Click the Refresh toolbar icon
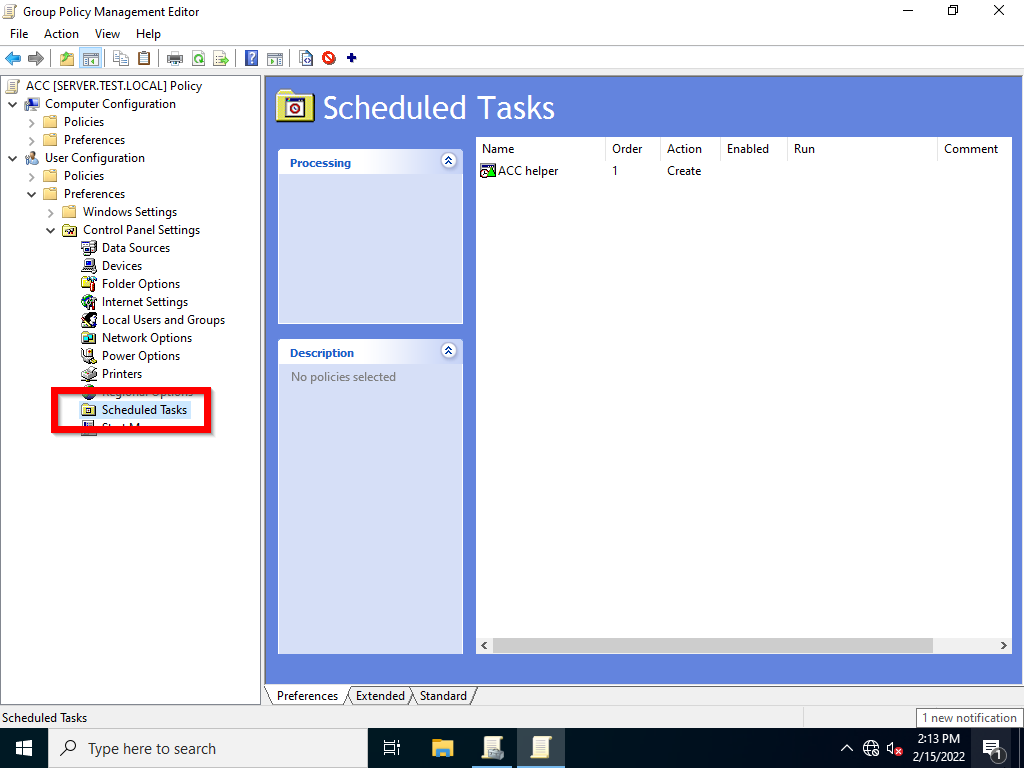1024x768 pixels. tap(199, 58)
